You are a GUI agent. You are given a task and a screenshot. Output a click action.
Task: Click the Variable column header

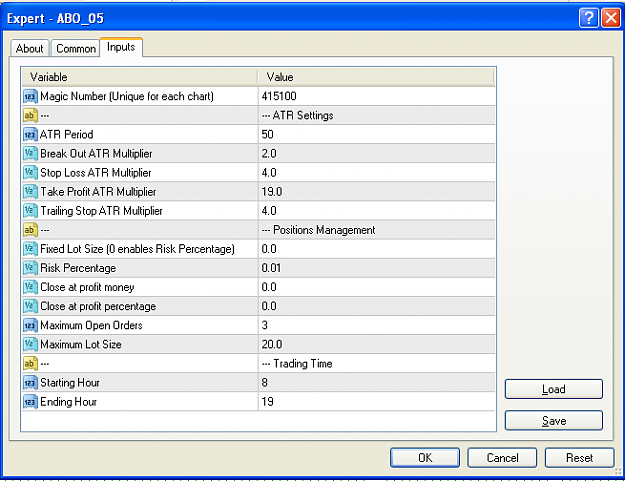coord(140,77)
